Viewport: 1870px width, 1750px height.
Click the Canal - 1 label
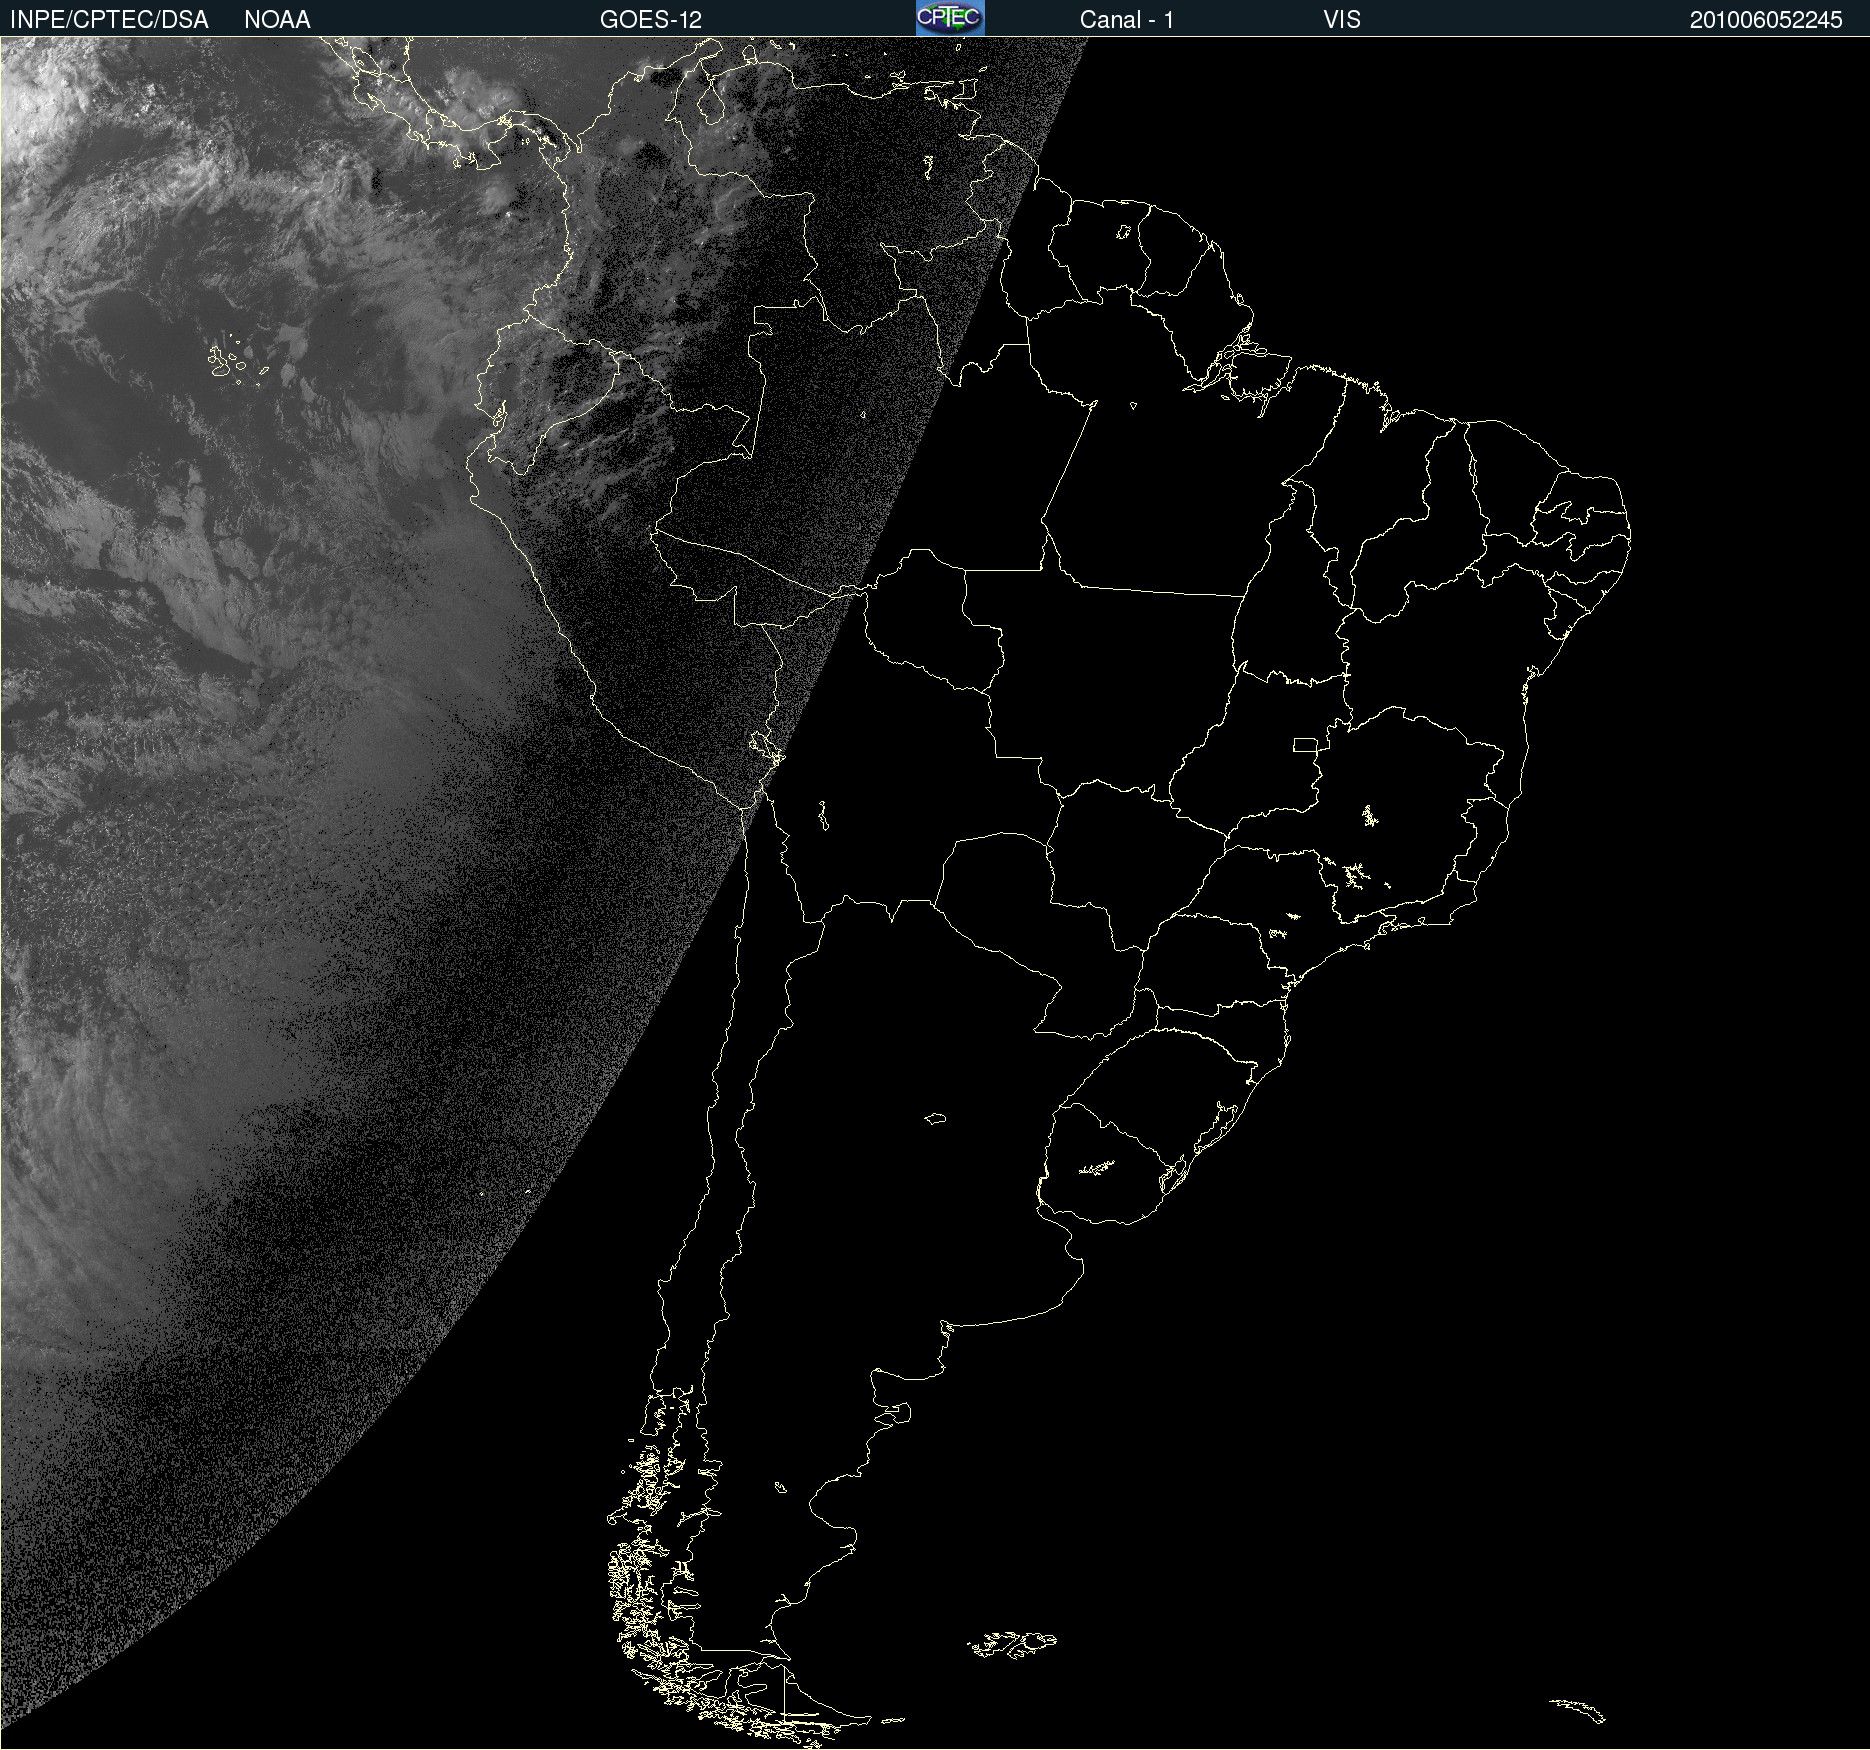point(1127,20)
